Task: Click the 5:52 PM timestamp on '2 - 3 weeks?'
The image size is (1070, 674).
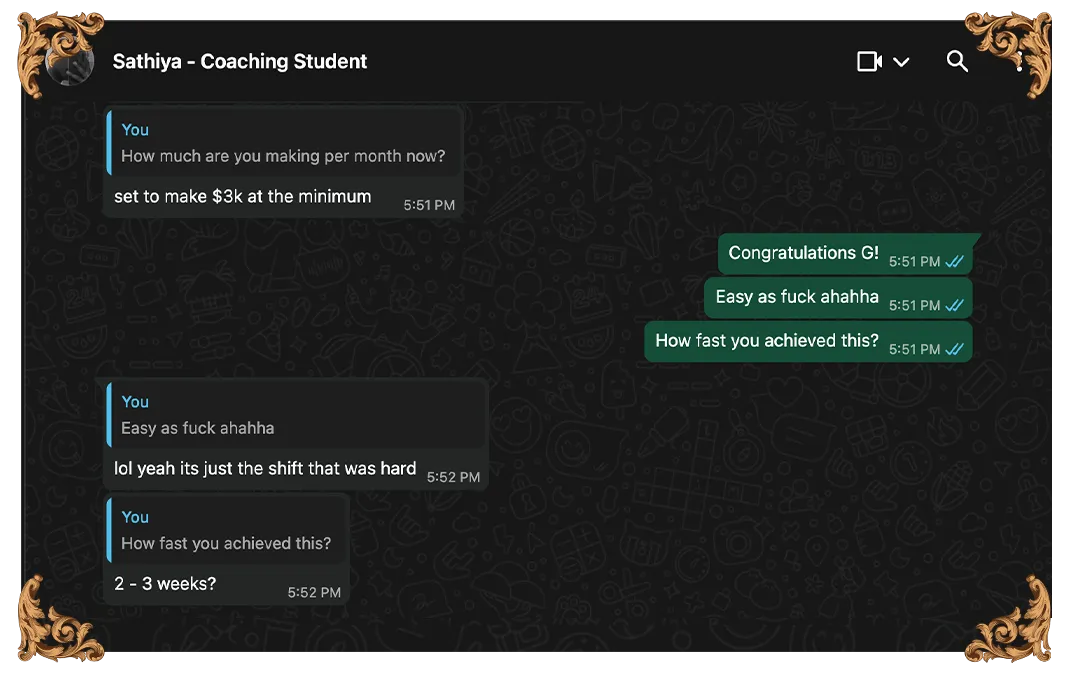Action: tap(314, 593)
